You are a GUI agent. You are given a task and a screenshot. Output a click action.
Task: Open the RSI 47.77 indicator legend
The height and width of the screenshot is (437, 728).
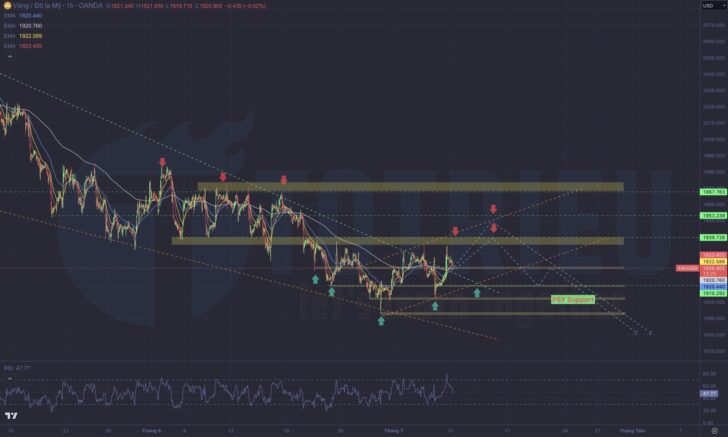point(18,369)
